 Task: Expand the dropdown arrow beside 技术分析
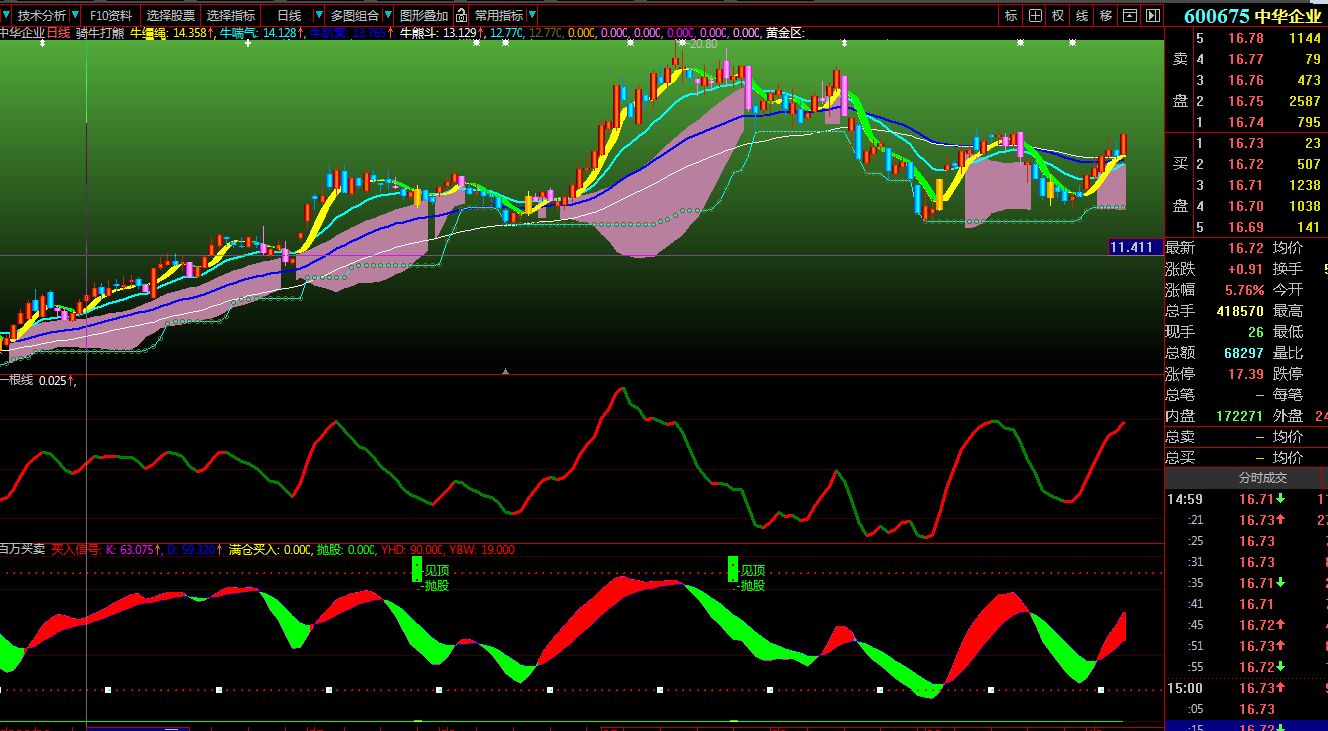click(x=75, y=15)
